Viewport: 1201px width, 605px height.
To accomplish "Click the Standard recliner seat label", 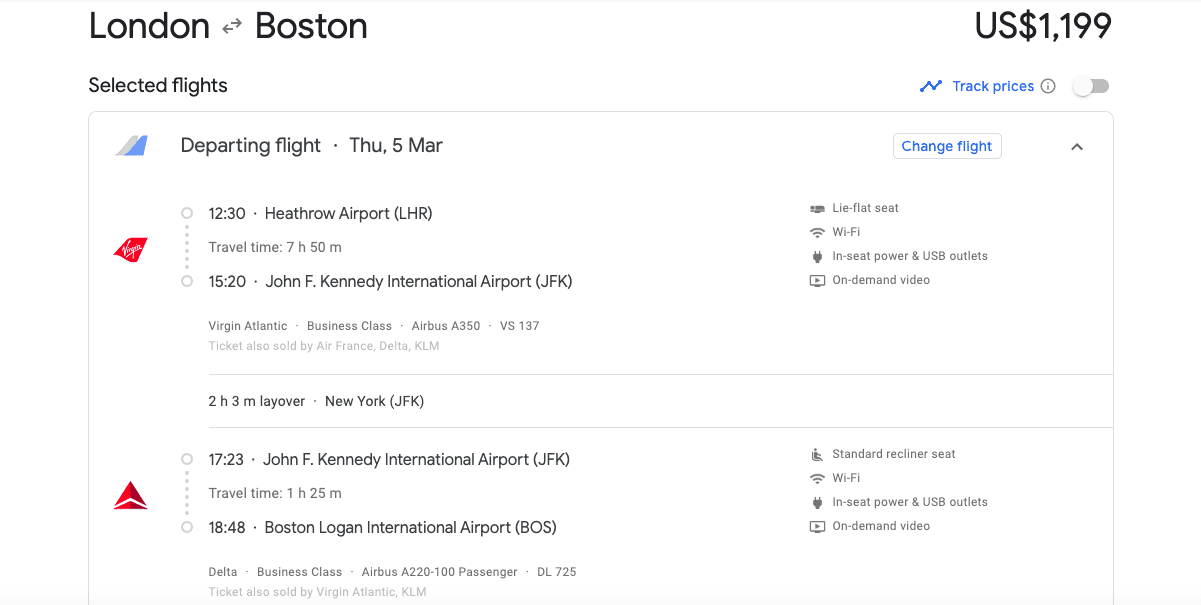I will point(894,454).
